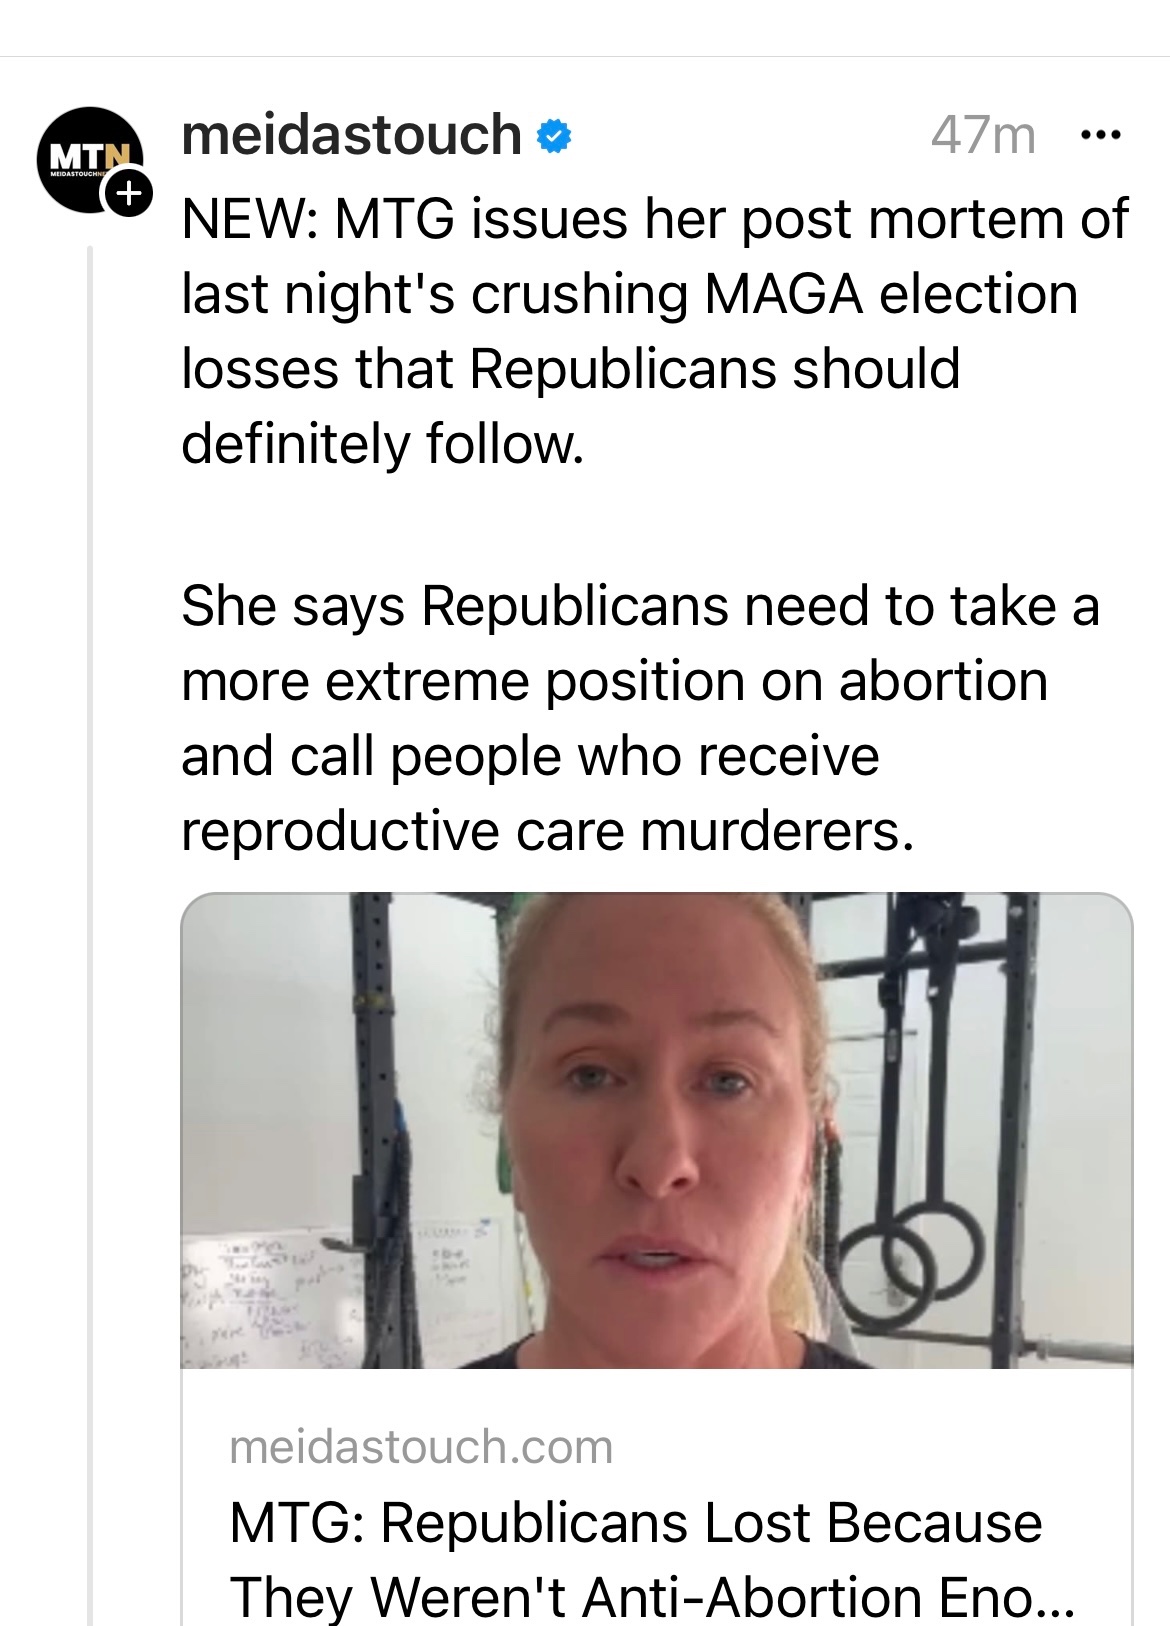Open the article preview thumbnail image
1170x1626 pixels.
(656, 1130)
